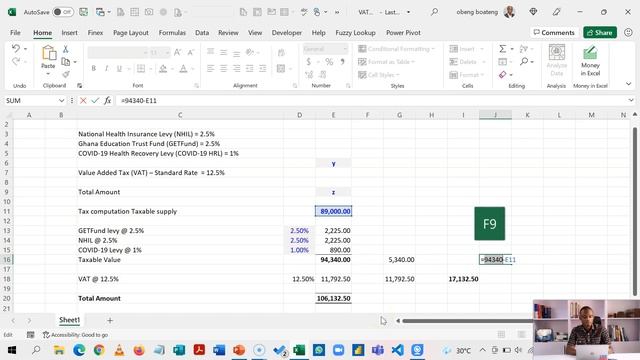Click the Ideas diamond icon in title bar
Viewport: 640px width, 360px height.
533,12
